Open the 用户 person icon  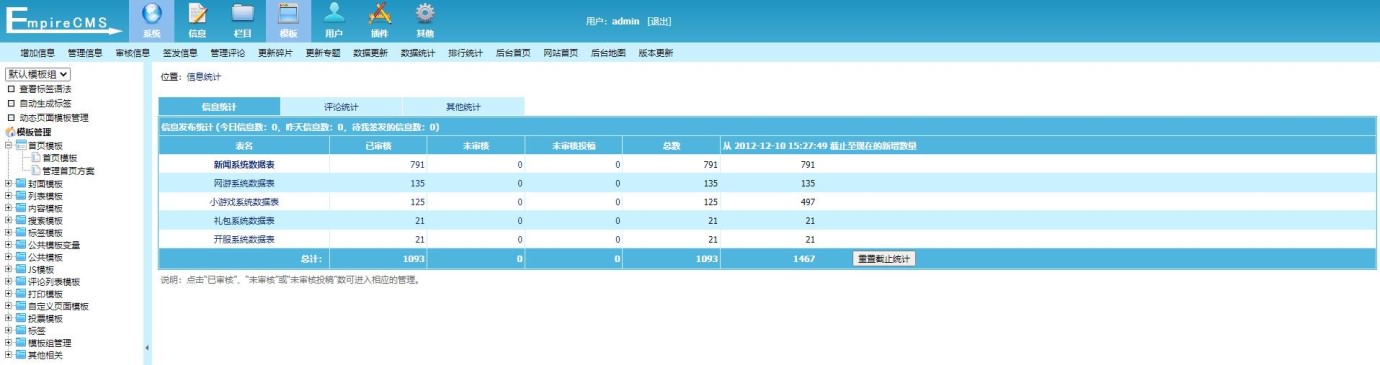334,14
